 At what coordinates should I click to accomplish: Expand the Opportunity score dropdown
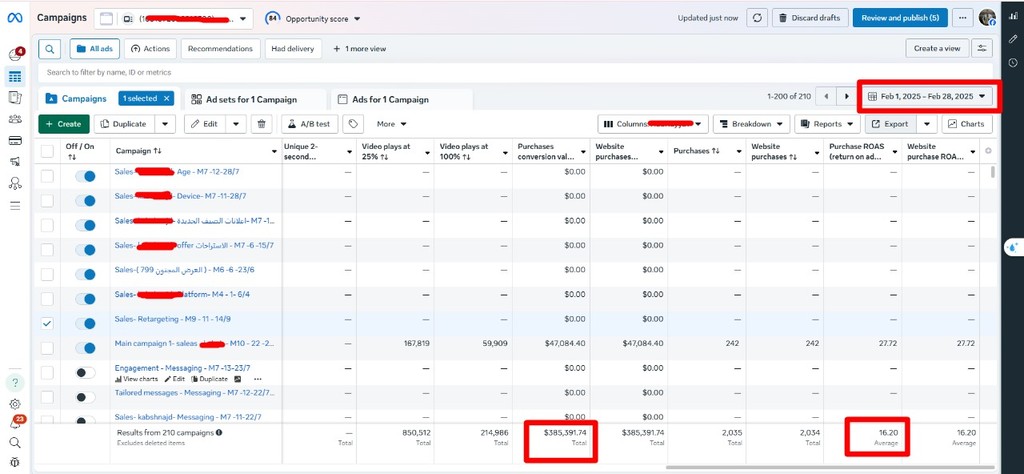(x=314, y=18)
